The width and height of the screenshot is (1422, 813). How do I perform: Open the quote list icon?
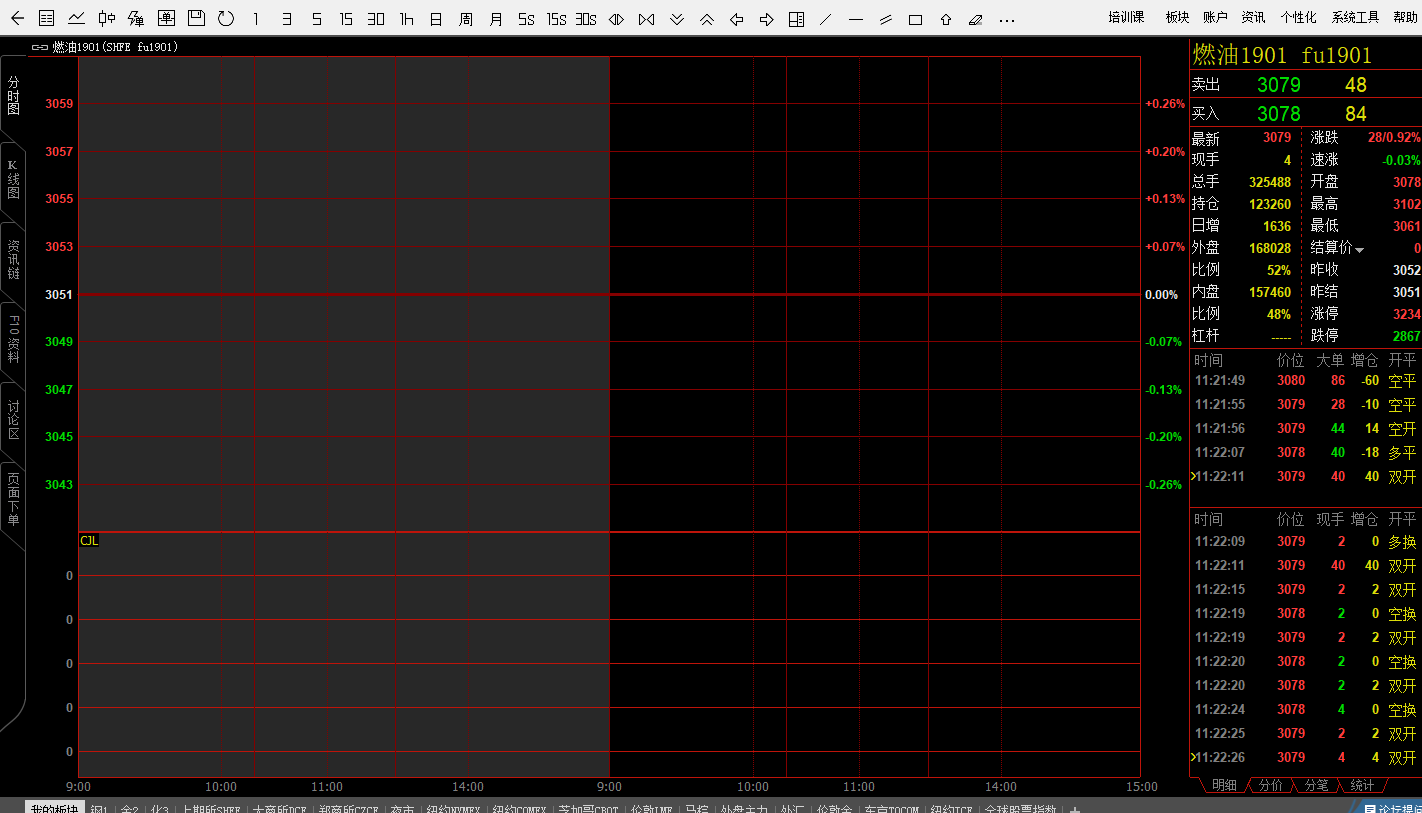[46, 18]
